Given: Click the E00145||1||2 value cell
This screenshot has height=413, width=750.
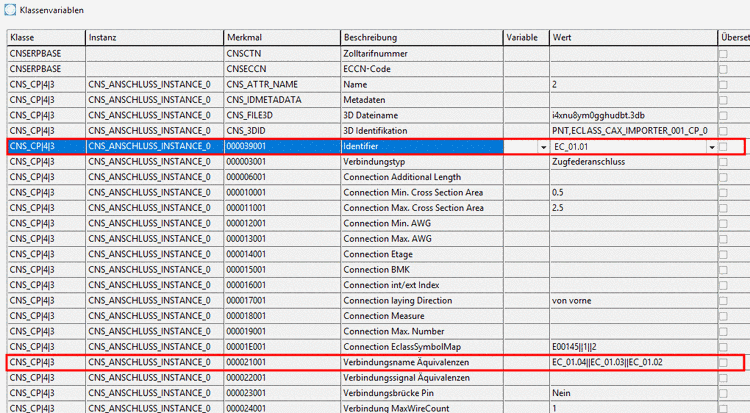Looking at the screenshot, I should (633, 346).
